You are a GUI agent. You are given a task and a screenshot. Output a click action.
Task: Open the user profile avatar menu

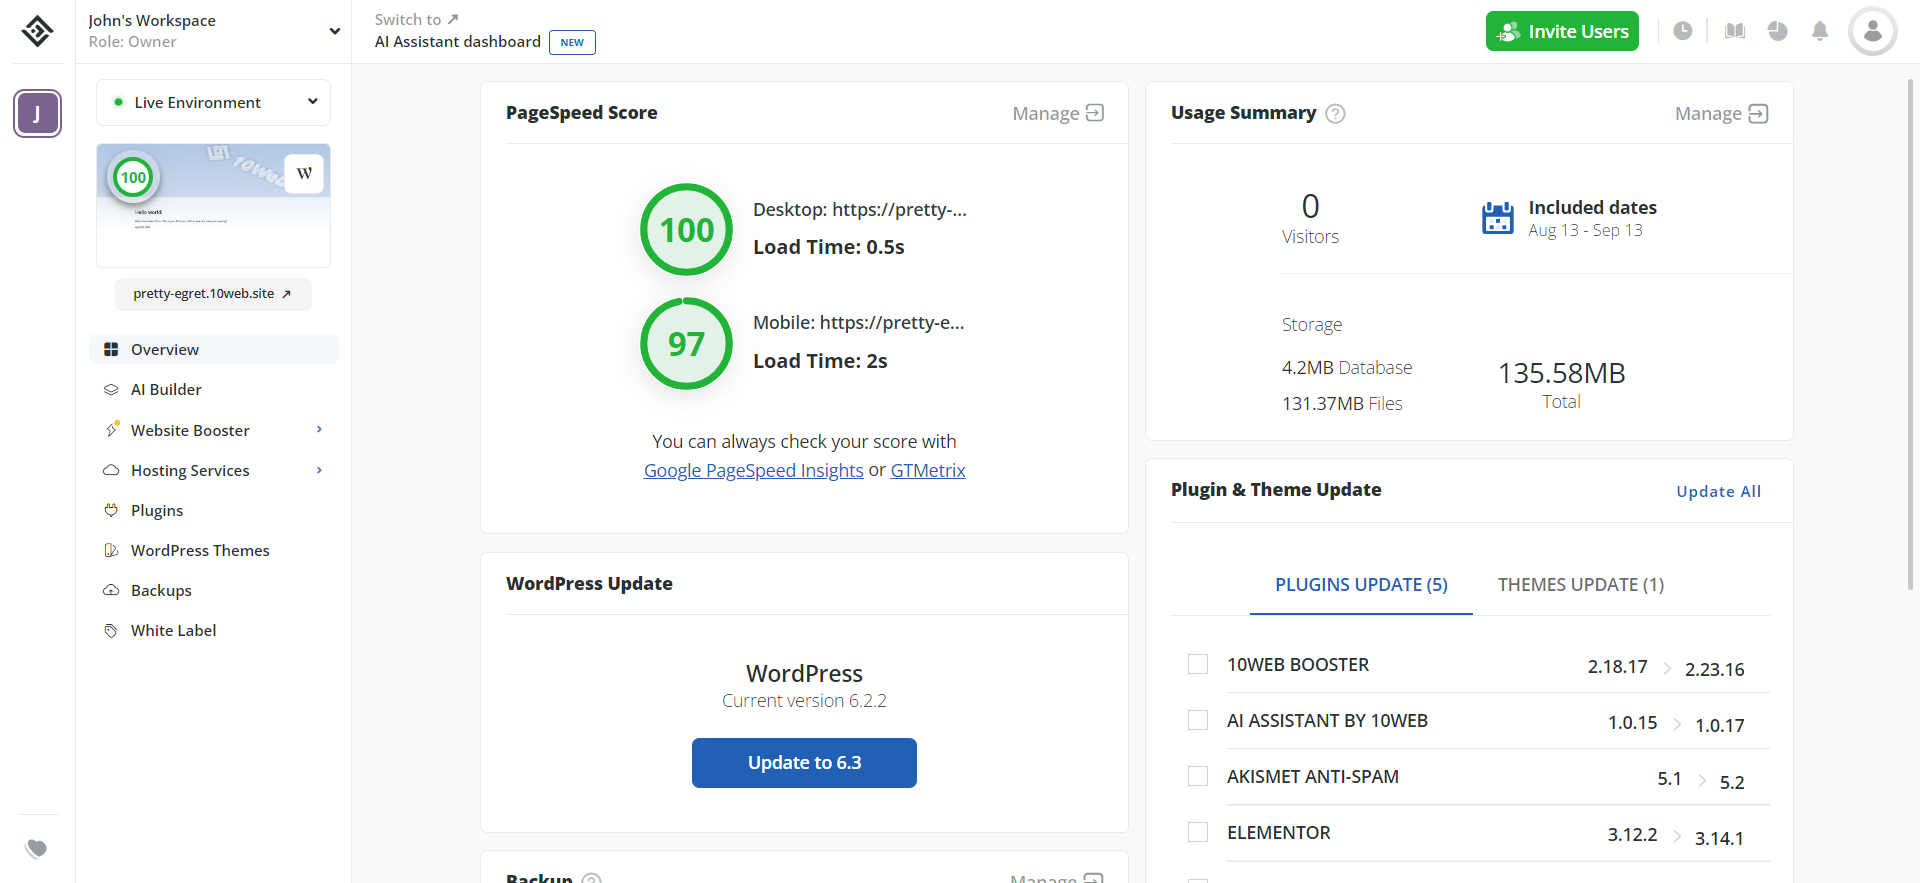pos(1873,31)
